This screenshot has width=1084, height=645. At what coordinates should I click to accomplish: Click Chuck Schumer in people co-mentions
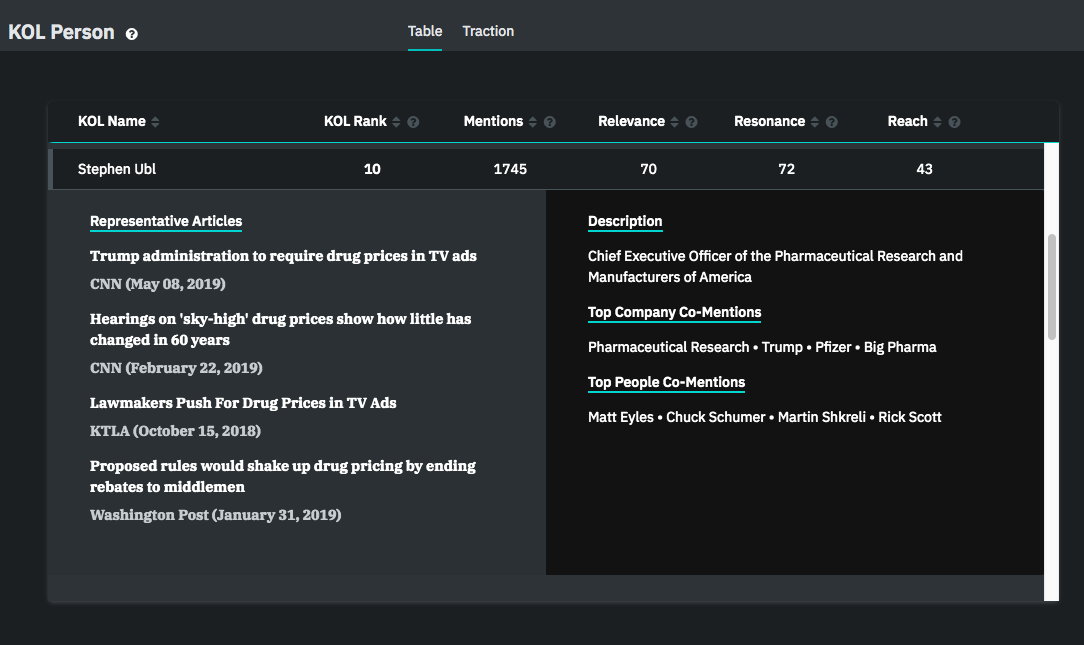[716, 417]
